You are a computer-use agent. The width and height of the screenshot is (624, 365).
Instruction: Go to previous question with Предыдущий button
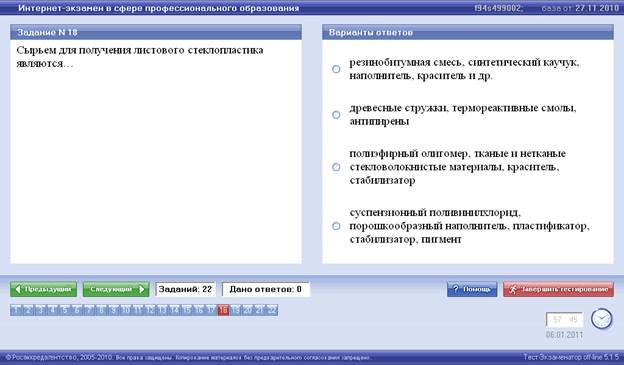tap(44, 289)
